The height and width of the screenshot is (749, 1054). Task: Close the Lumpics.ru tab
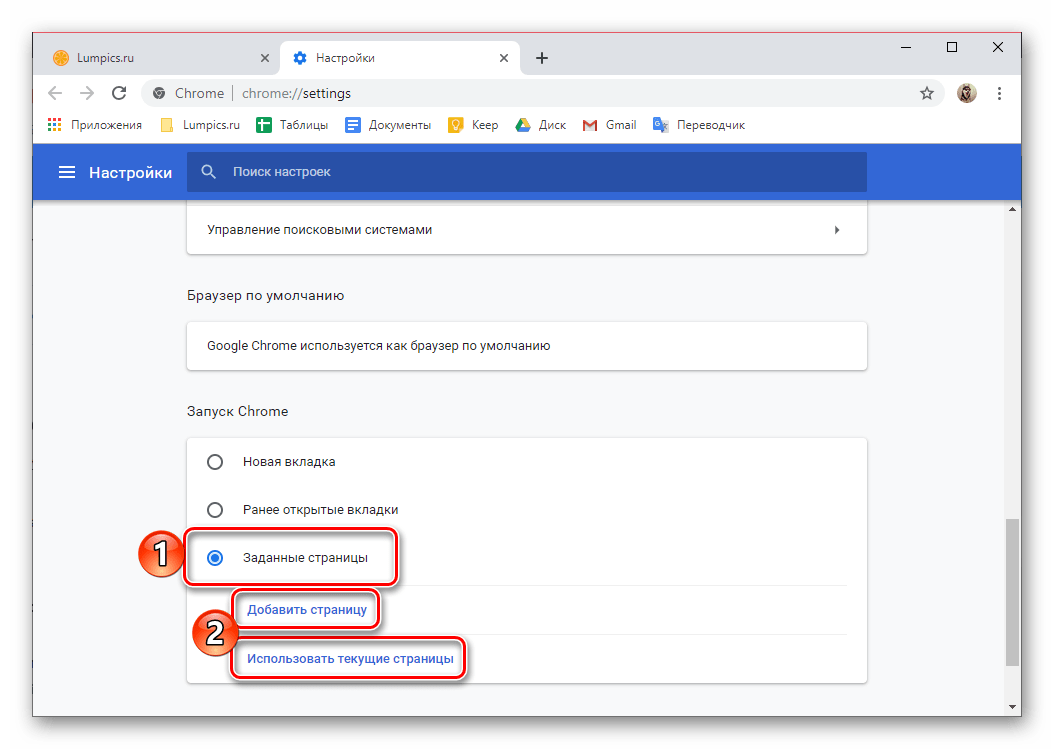(265, 58)
